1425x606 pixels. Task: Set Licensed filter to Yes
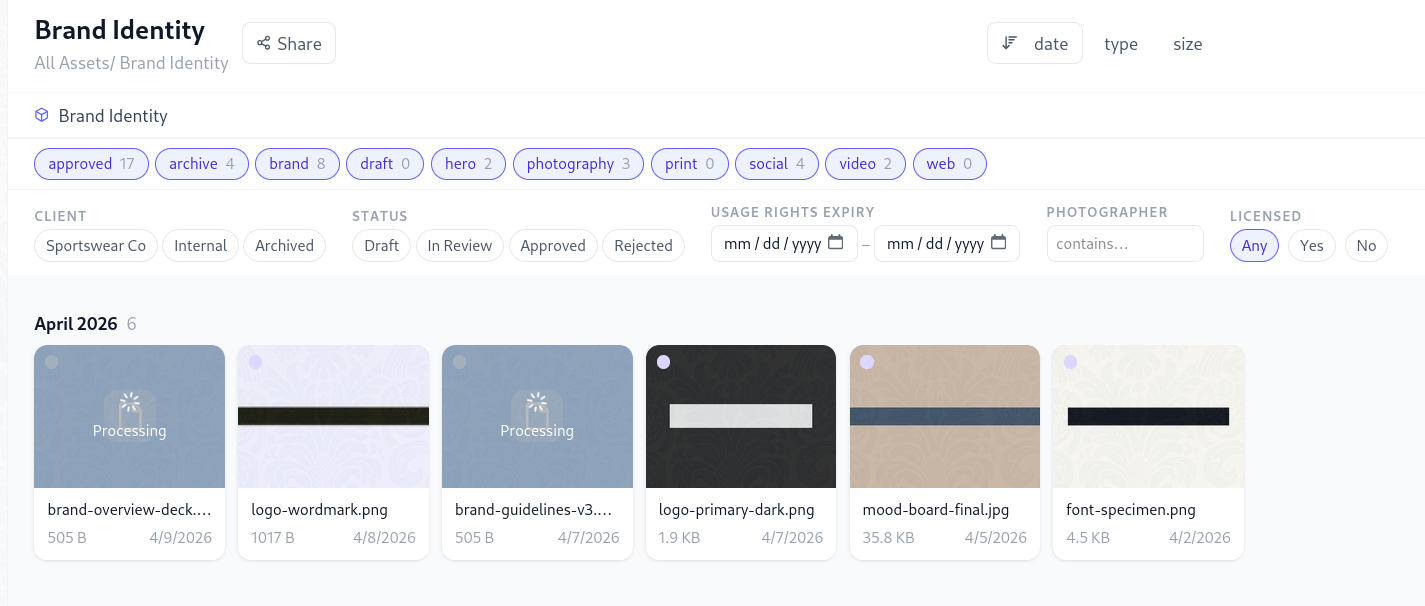click(x=1312, y=245)
